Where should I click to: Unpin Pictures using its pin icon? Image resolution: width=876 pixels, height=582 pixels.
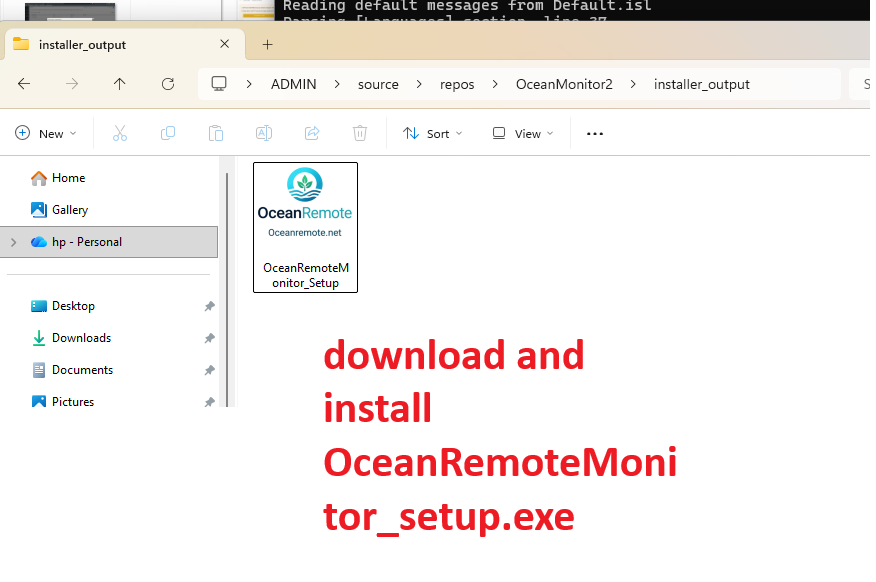210,402
